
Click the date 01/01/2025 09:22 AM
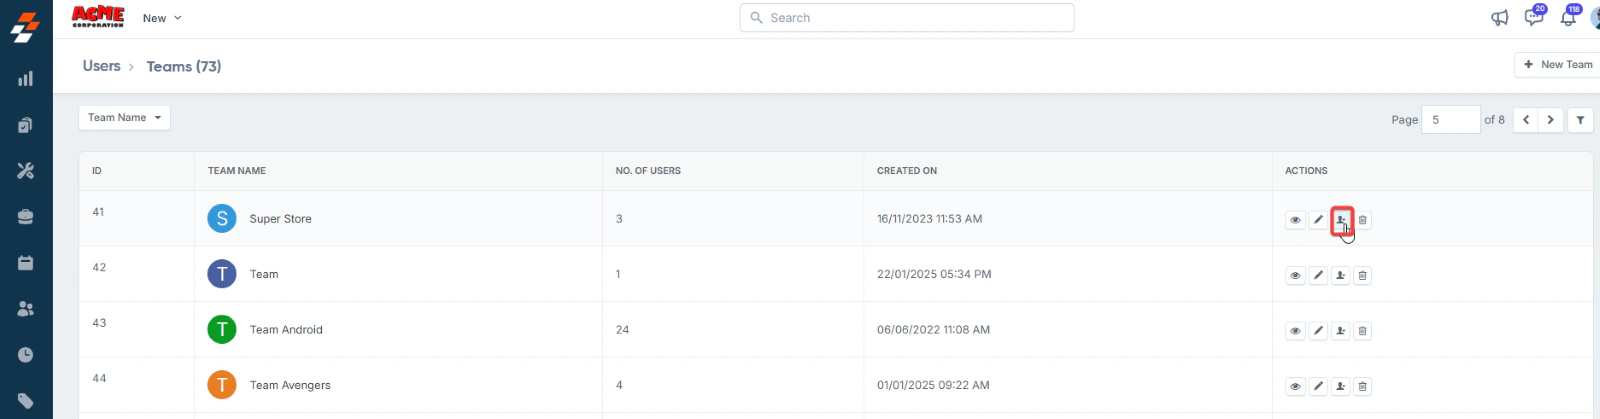click(x=933, y=385)
